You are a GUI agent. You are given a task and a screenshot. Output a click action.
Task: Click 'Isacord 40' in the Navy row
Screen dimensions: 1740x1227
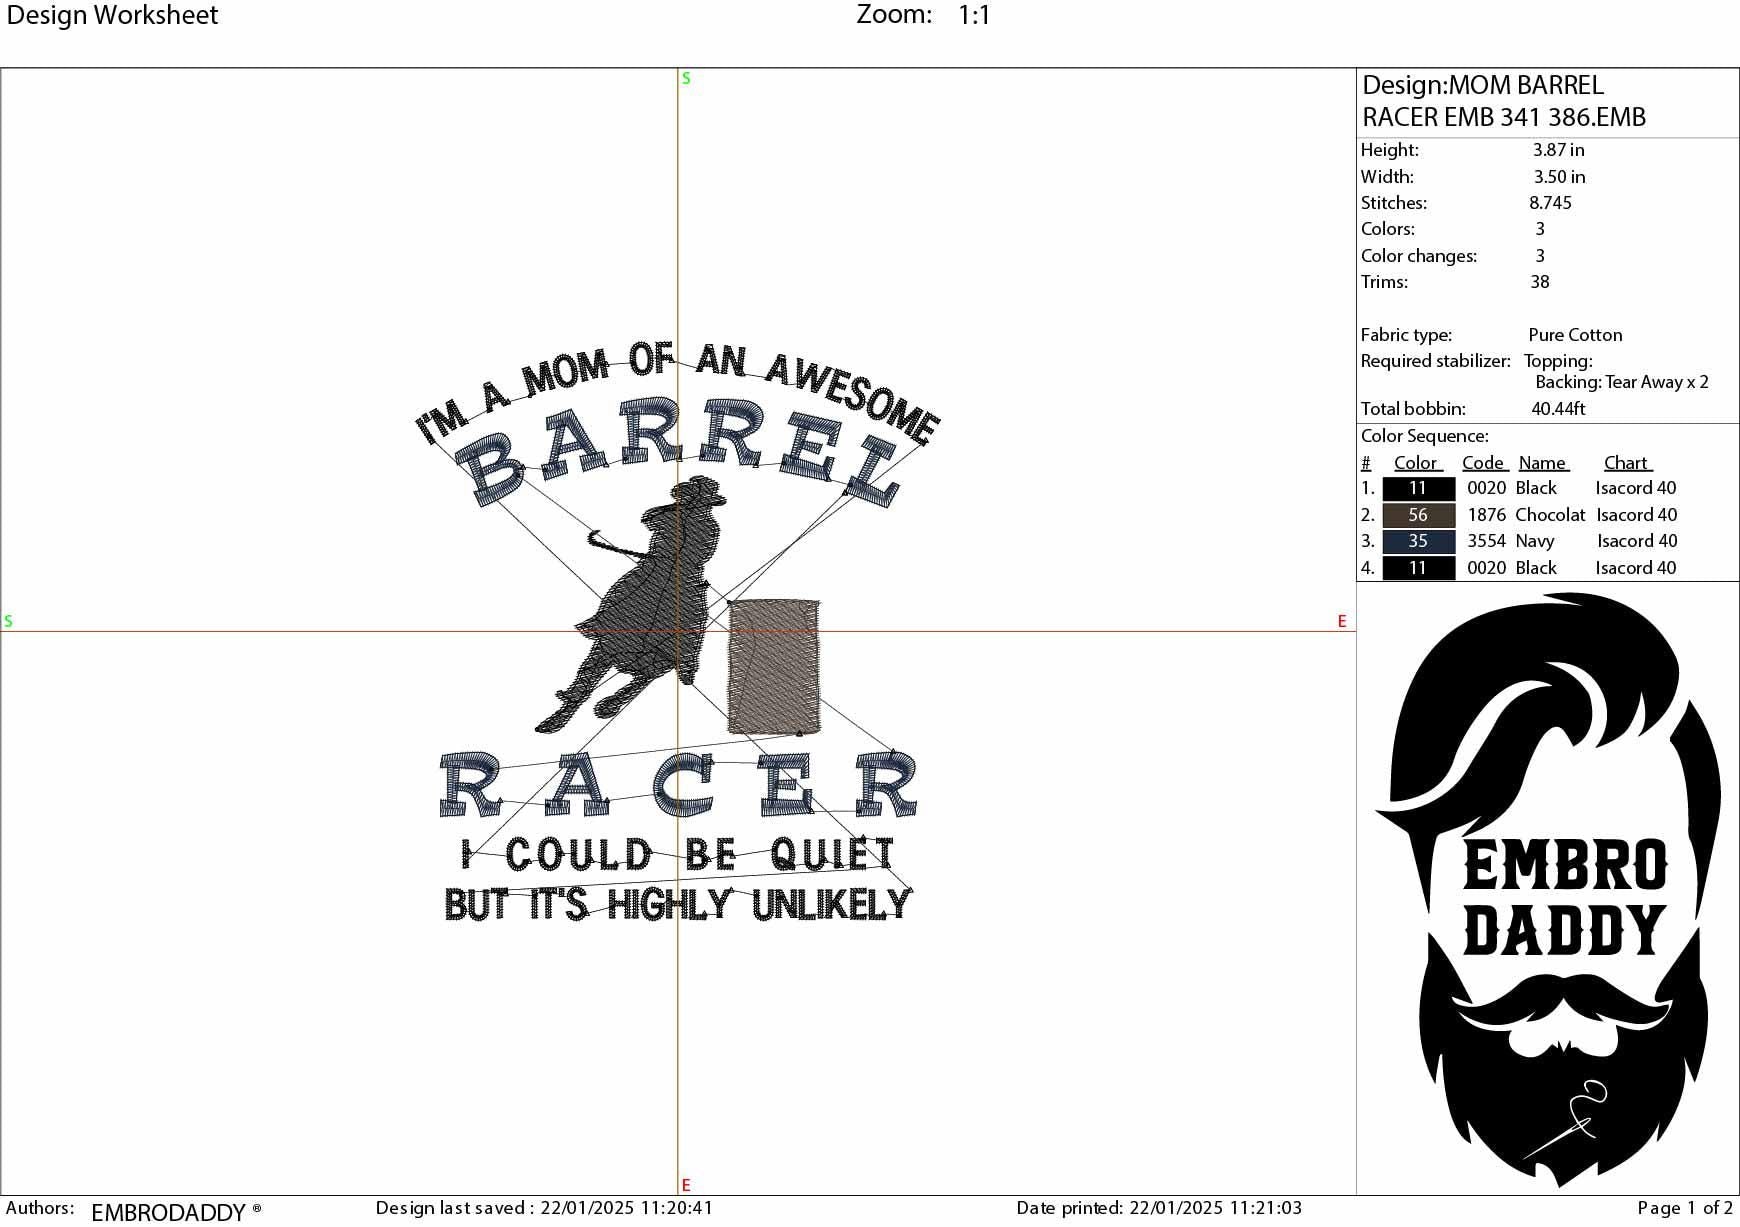tap(1637, 541)
